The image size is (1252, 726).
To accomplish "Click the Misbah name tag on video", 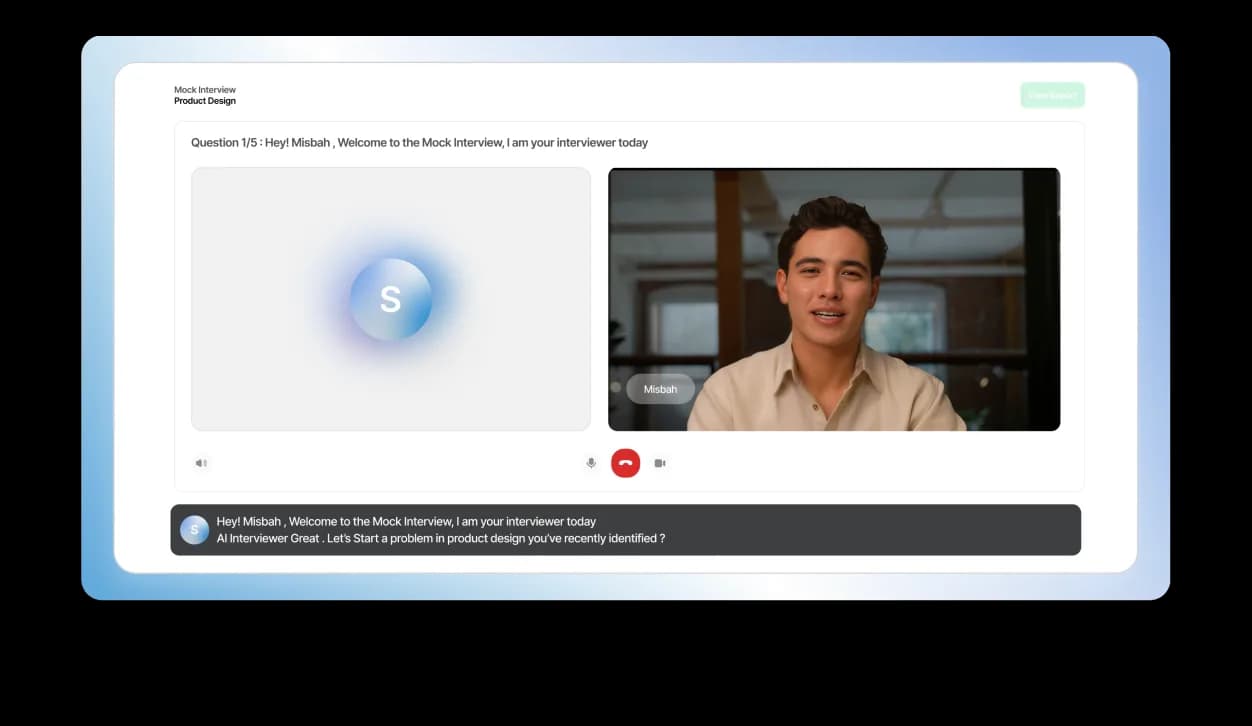I will [x=660, y=388].
